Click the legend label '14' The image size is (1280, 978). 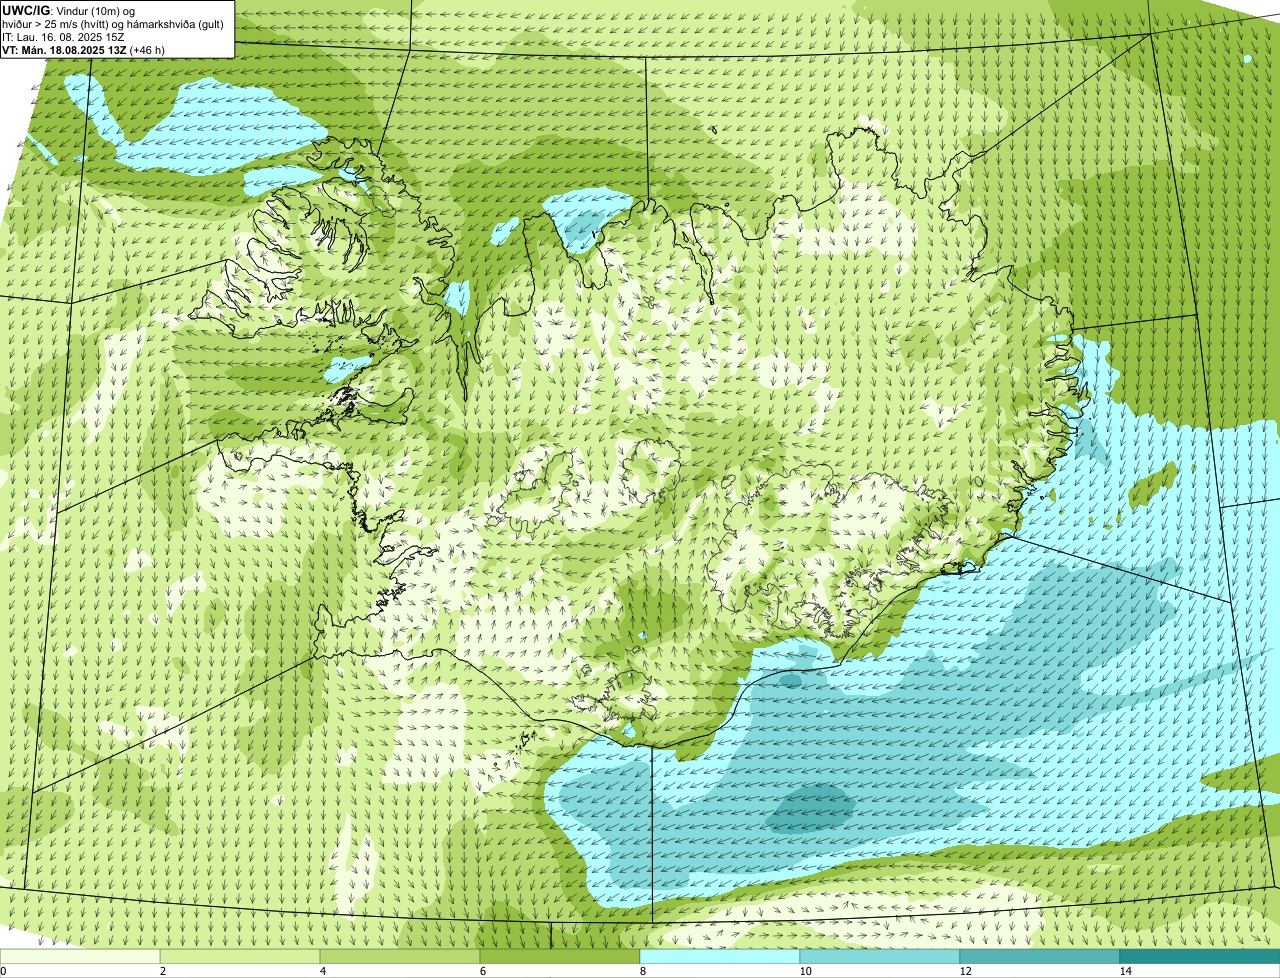coord(1125,971)
